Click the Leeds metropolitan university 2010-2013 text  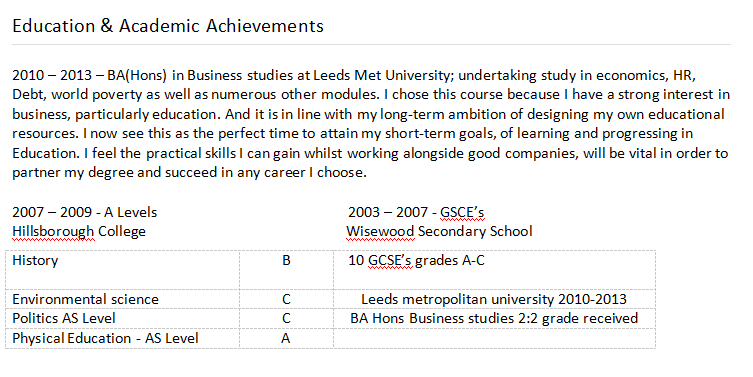tap(494, 299)
